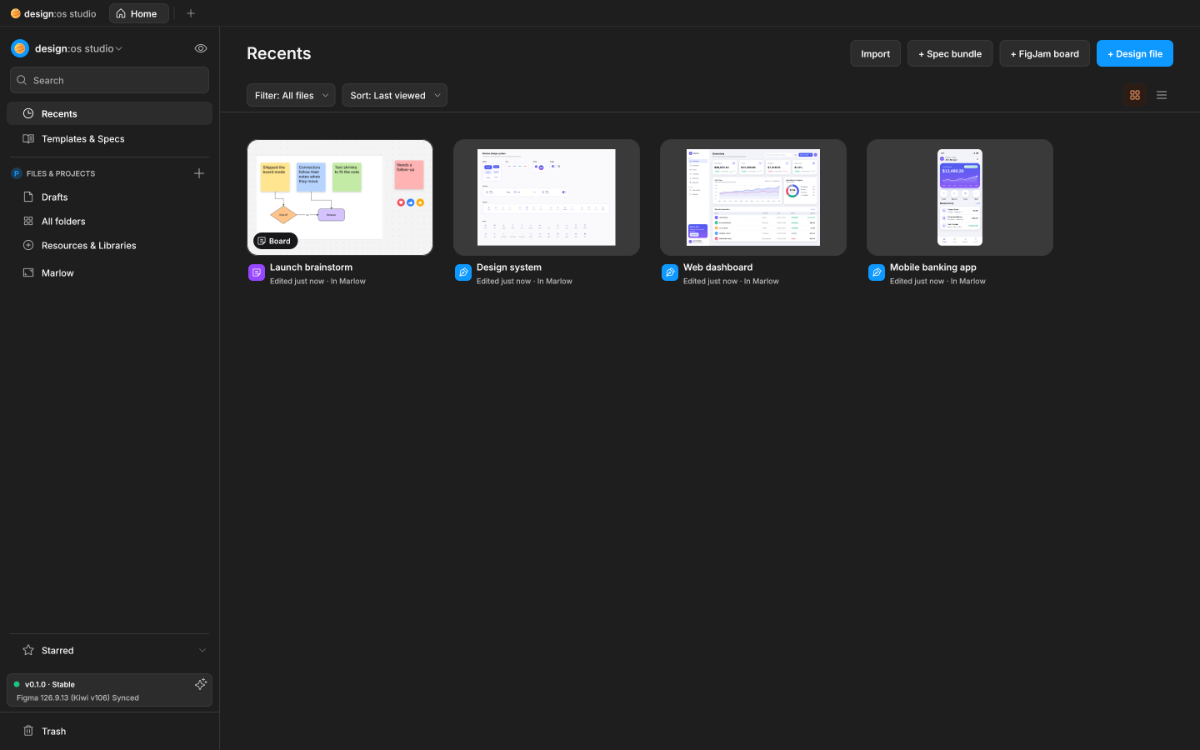1200x750 pixels.
Task: Click the purple board icon by Launch brainstorm
Action: 256,272
